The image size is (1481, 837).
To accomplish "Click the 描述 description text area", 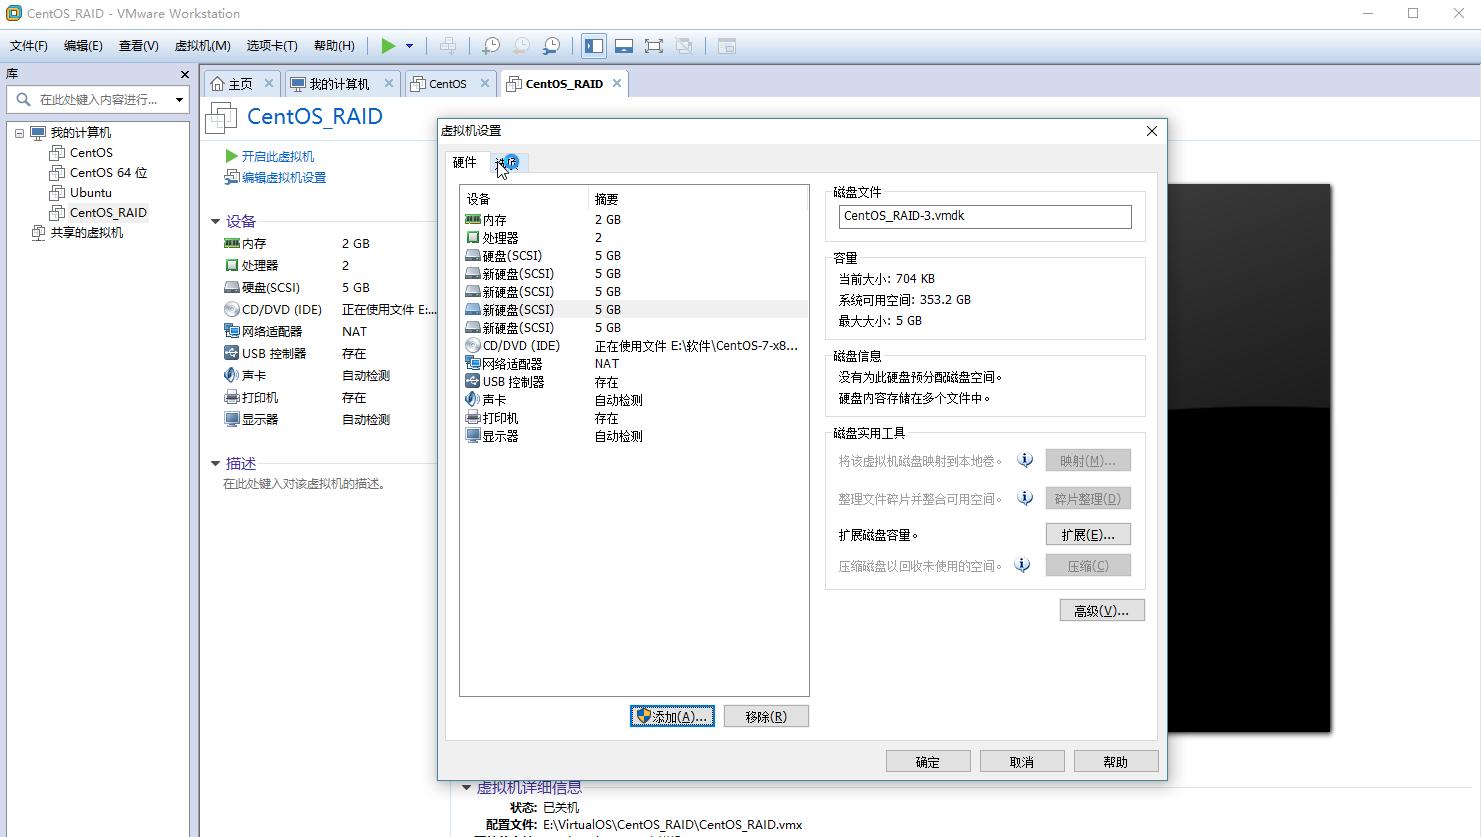I will tap(304, 484).
